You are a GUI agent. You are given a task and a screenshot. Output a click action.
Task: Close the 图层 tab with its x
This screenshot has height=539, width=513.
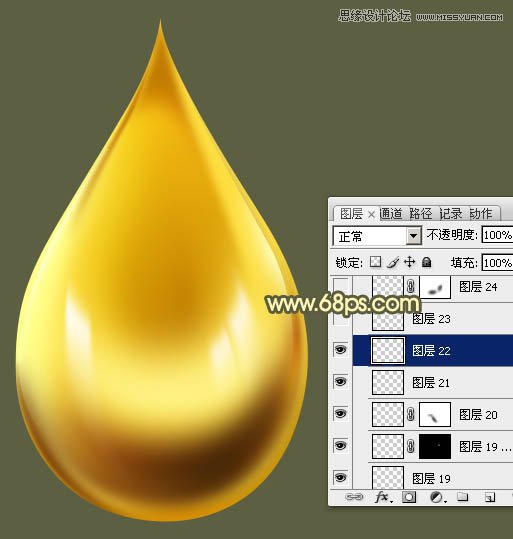click(371, 215)
